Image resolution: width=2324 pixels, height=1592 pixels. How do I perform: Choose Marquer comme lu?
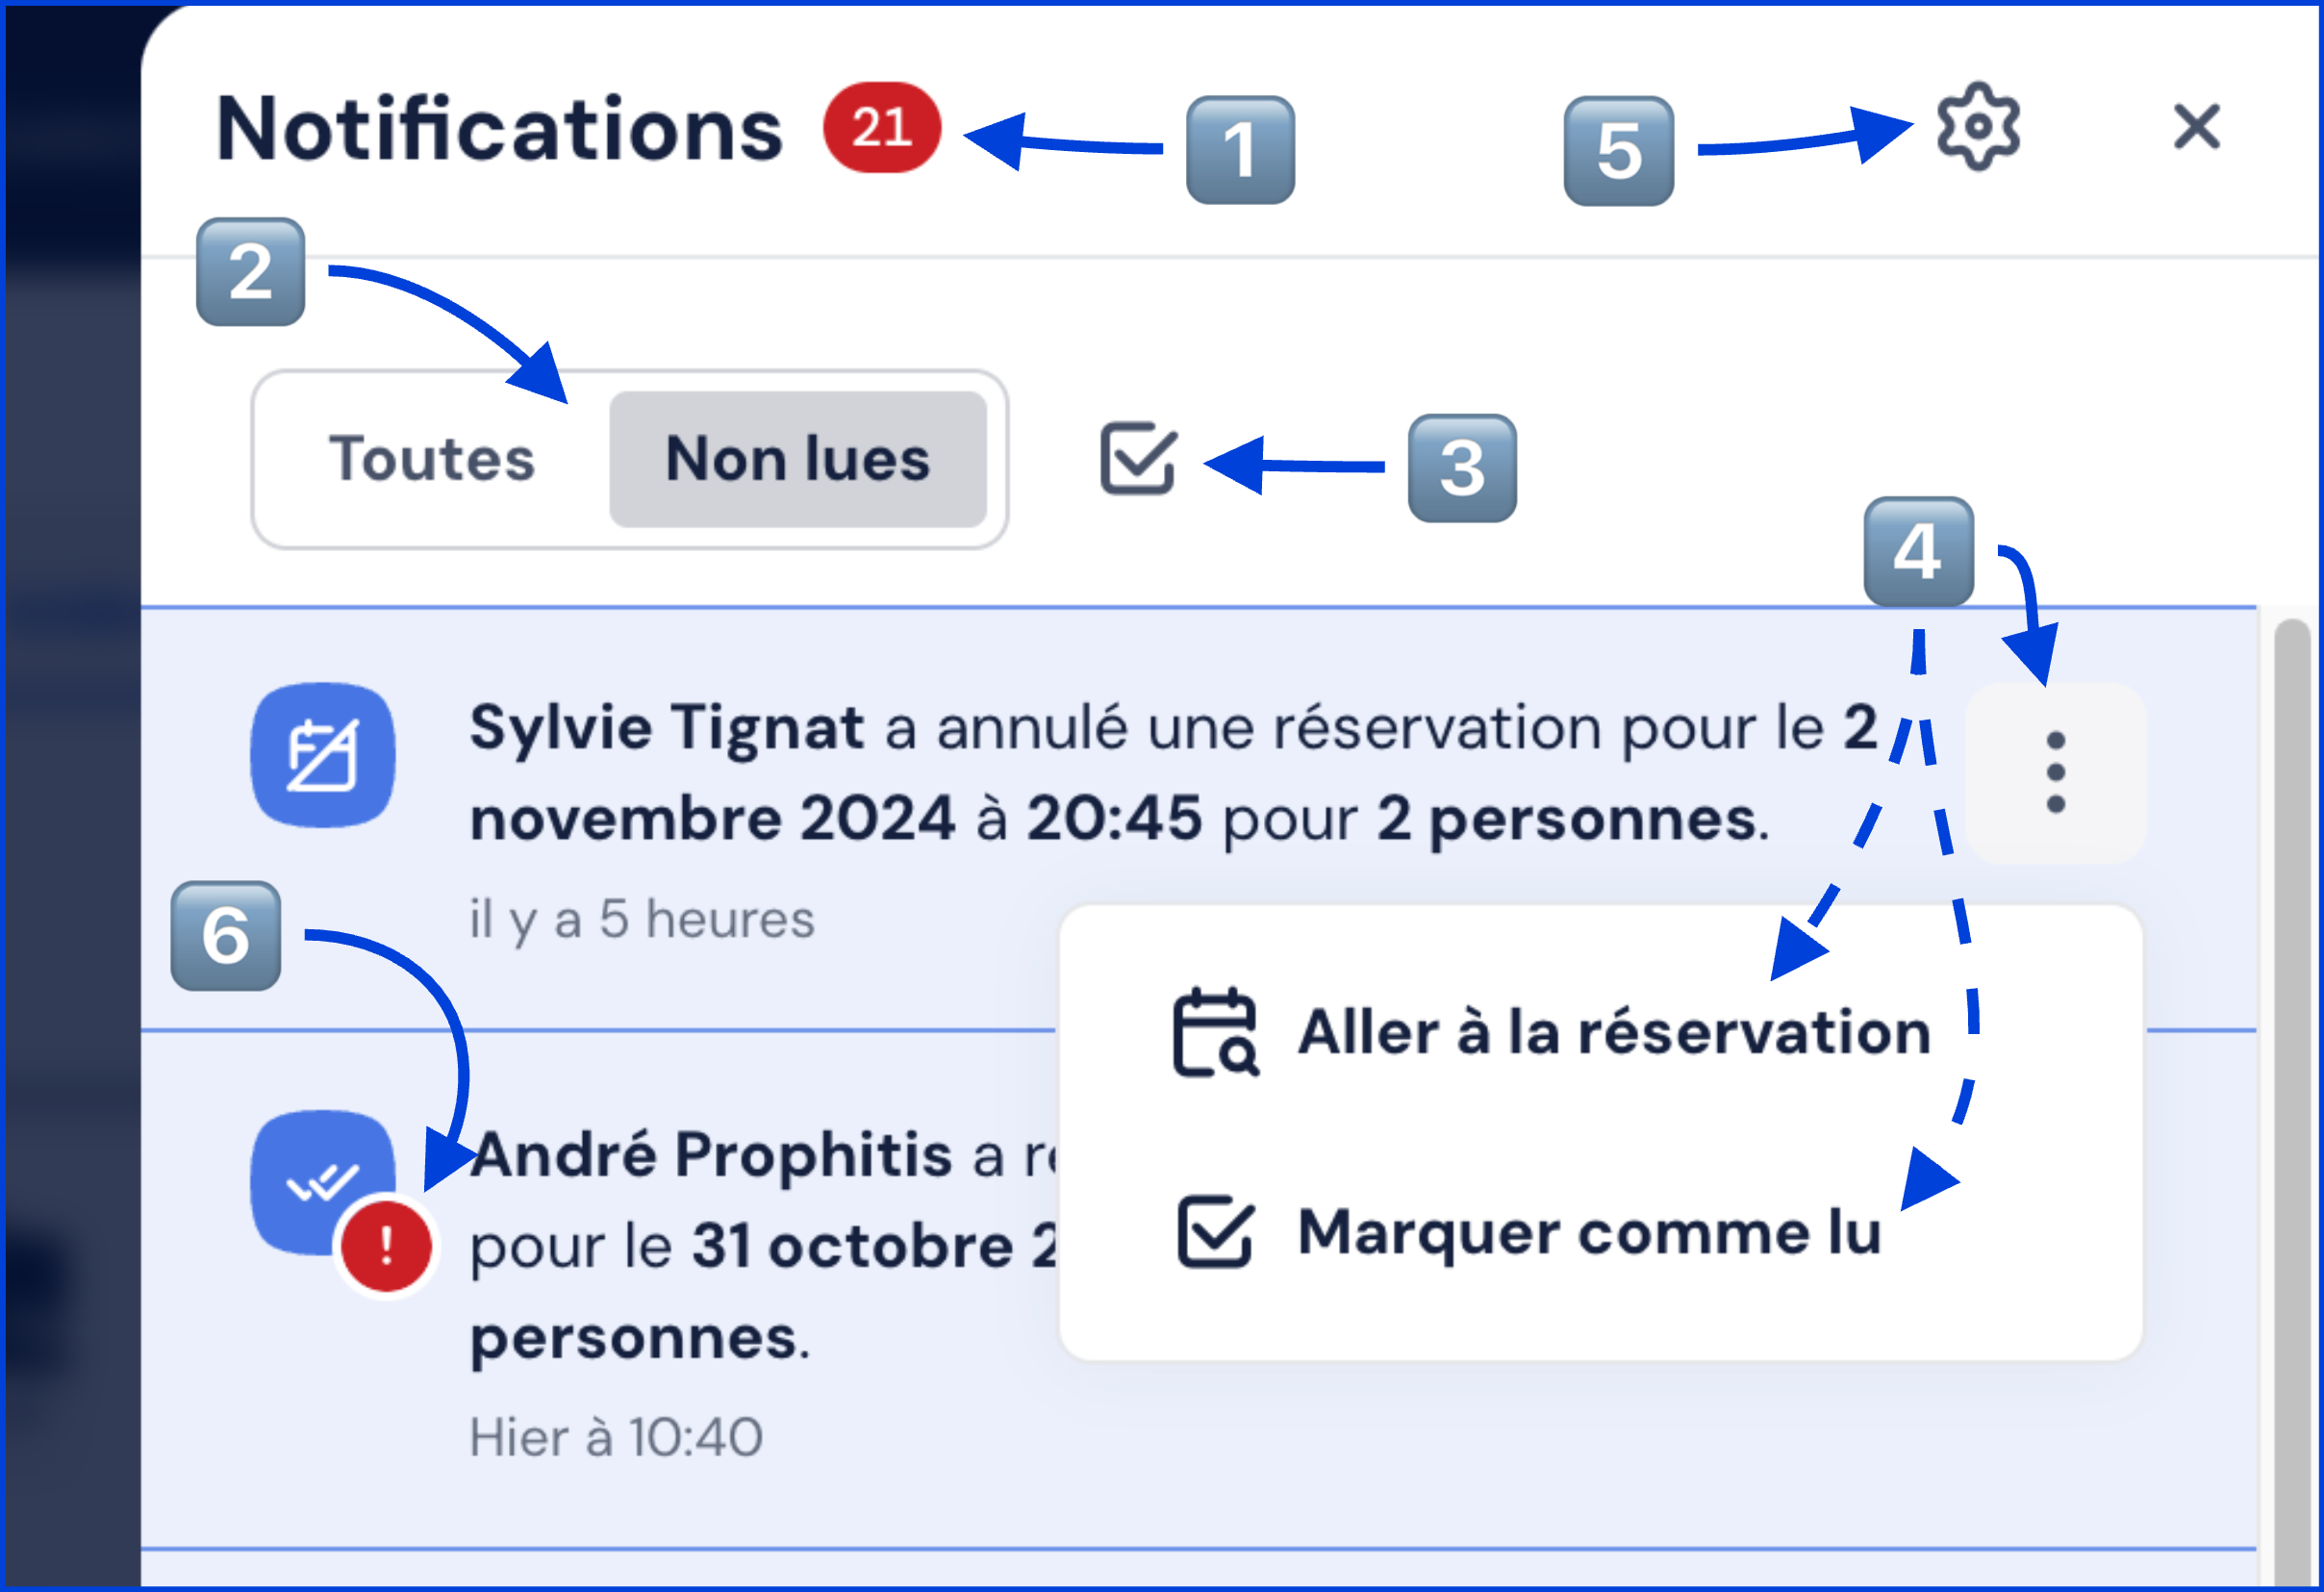point(1588,1232)
